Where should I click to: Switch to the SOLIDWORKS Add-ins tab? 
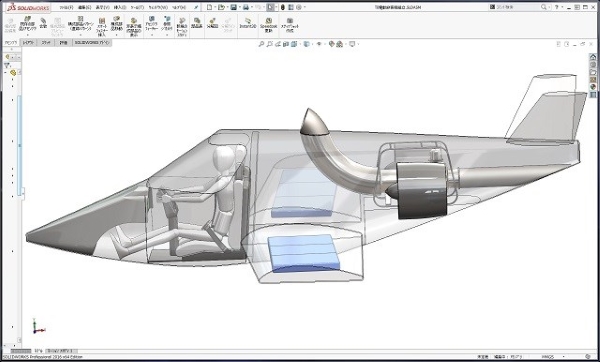tap(92, 43)
